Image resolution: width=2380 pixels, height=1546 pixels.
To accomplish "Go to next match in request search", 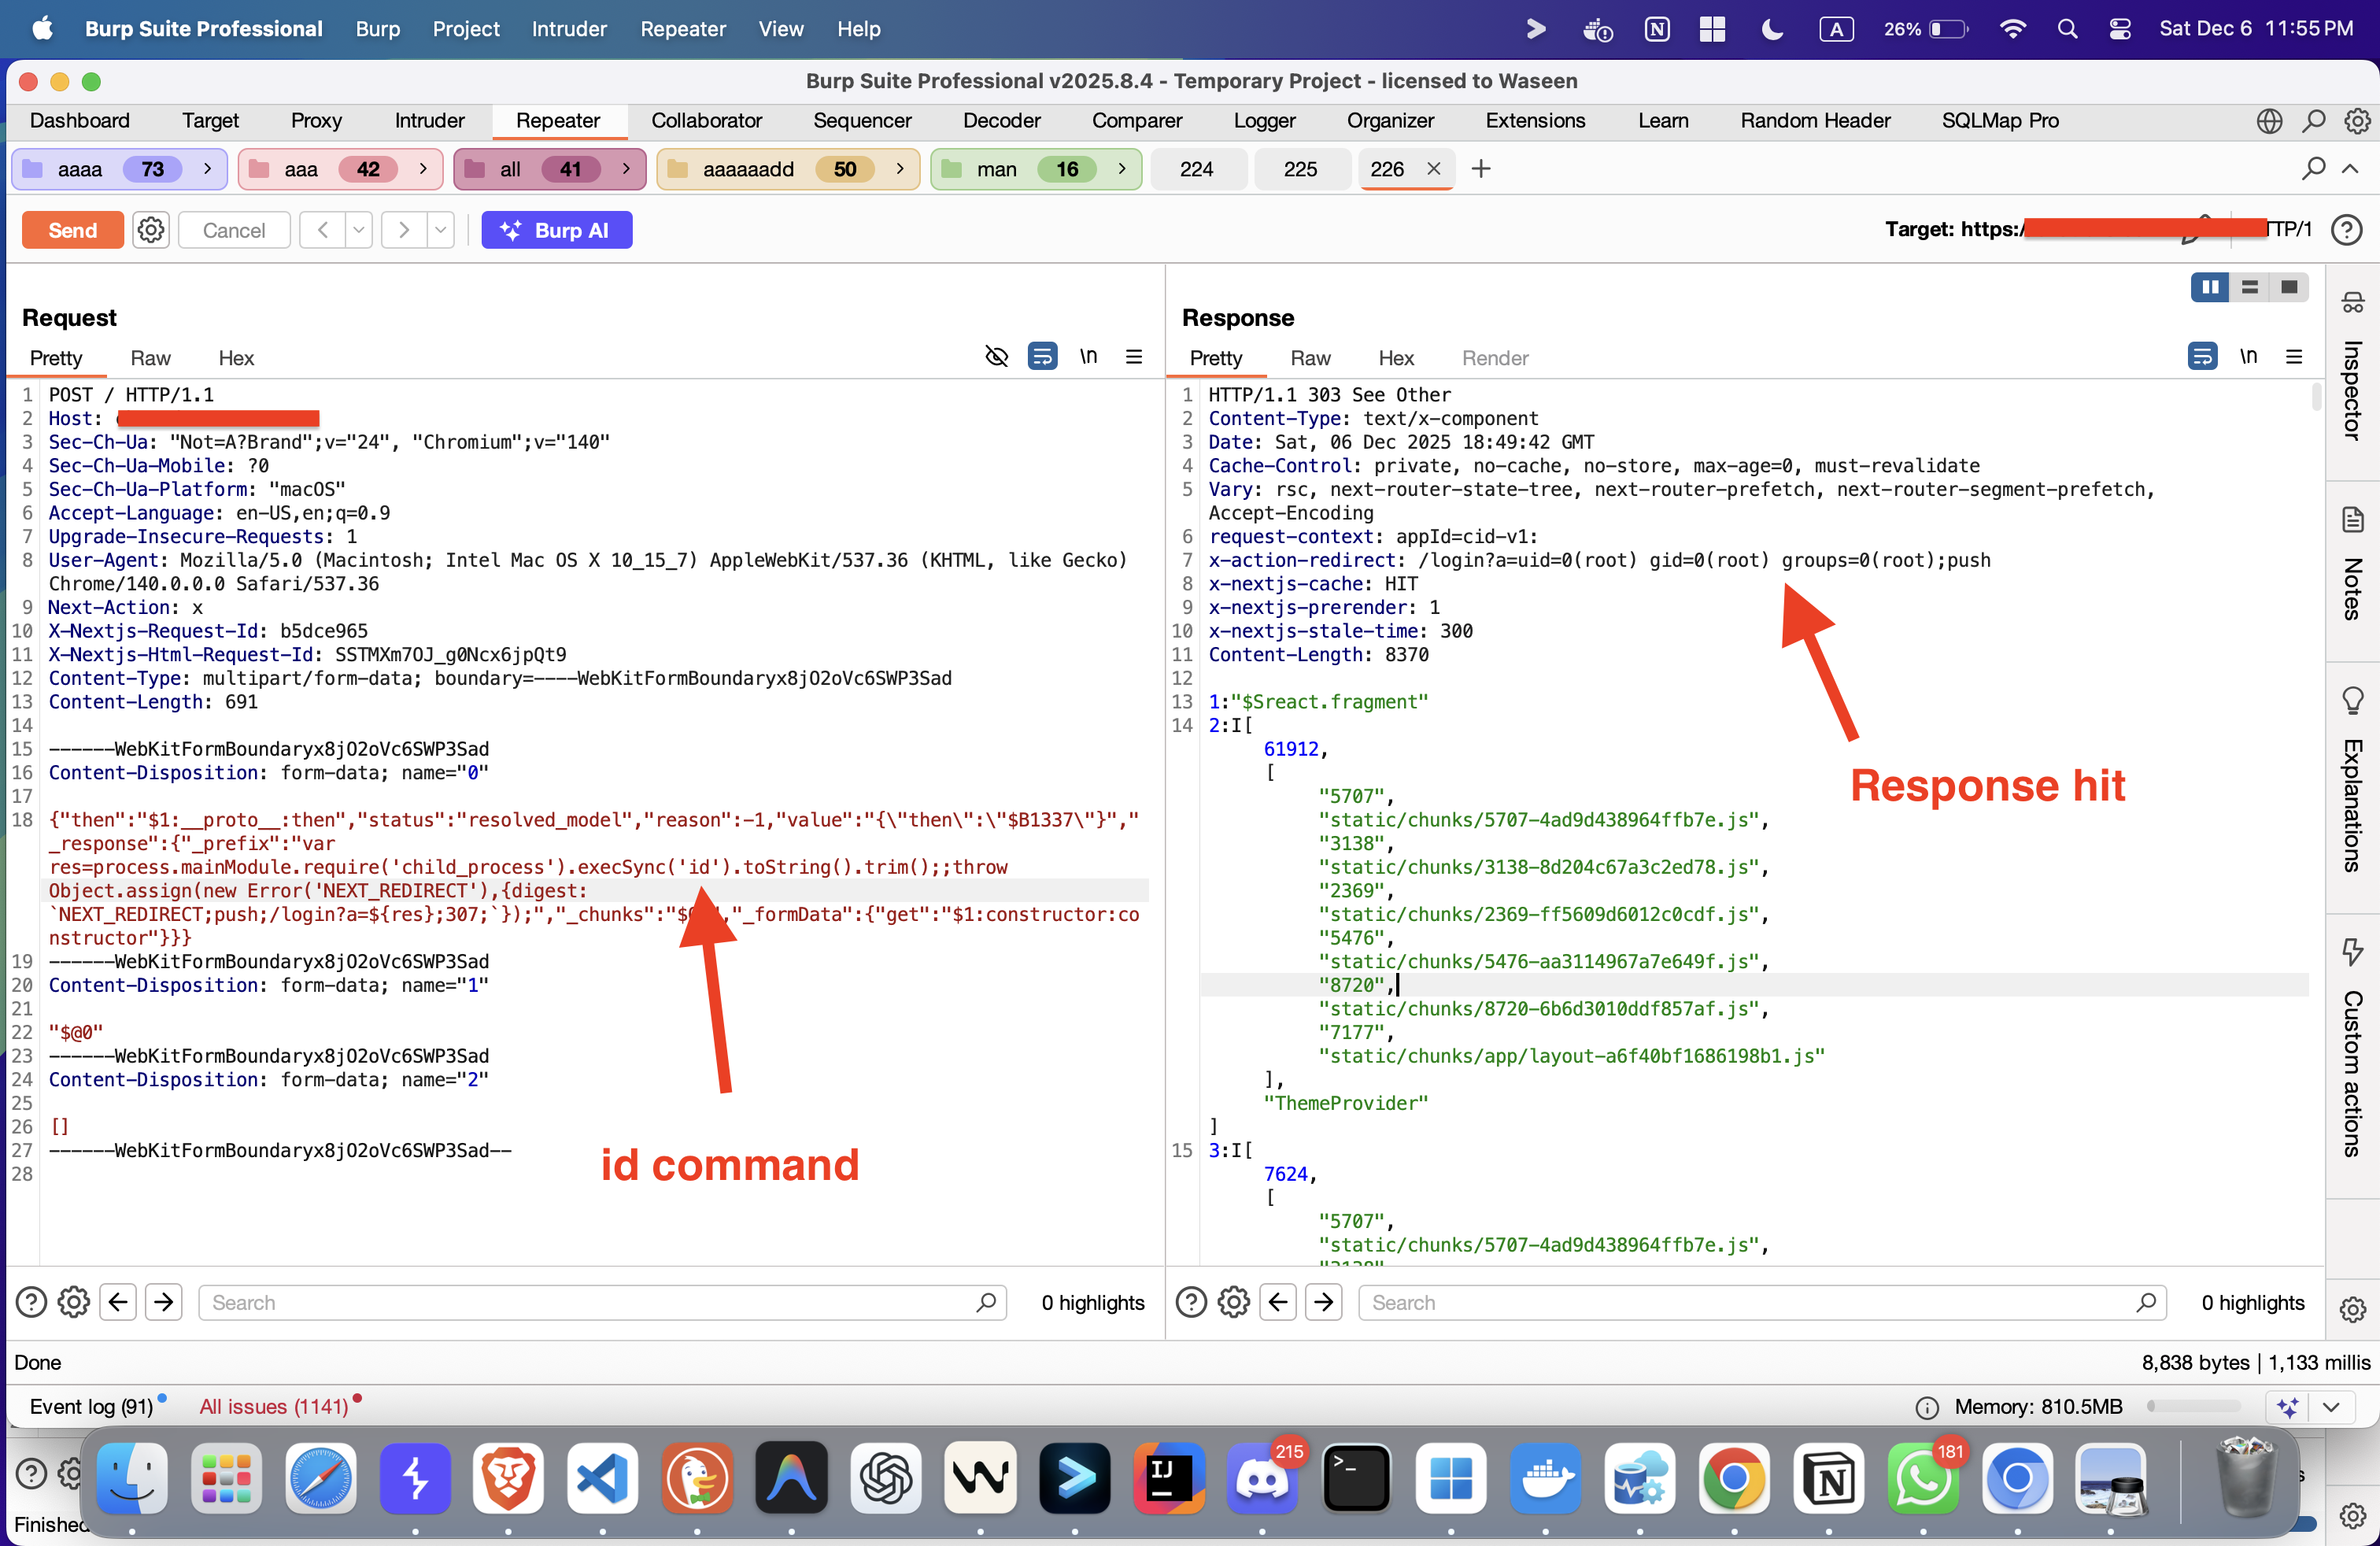I will 164,1302.
